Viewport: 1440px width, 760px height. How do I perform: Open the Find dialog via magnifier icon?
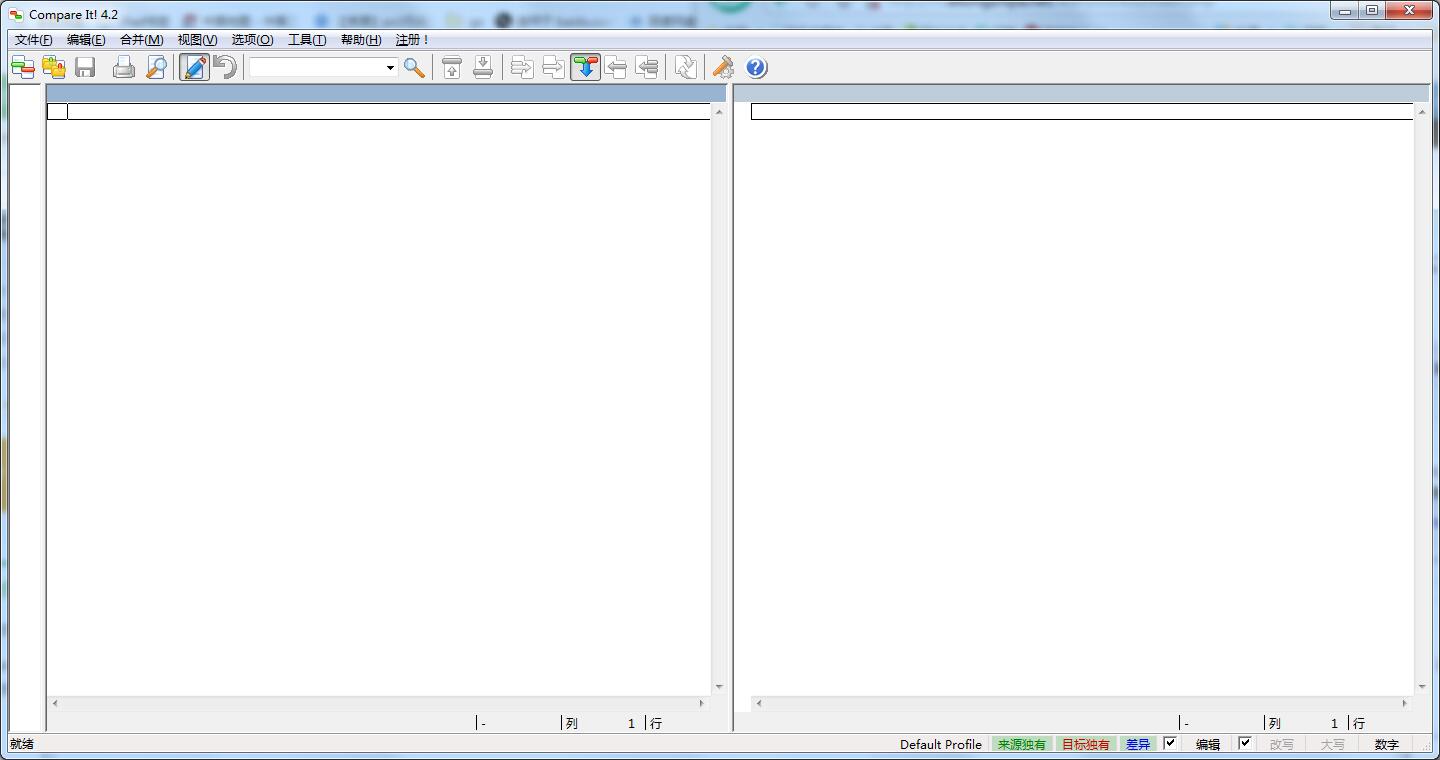[415, 67]
